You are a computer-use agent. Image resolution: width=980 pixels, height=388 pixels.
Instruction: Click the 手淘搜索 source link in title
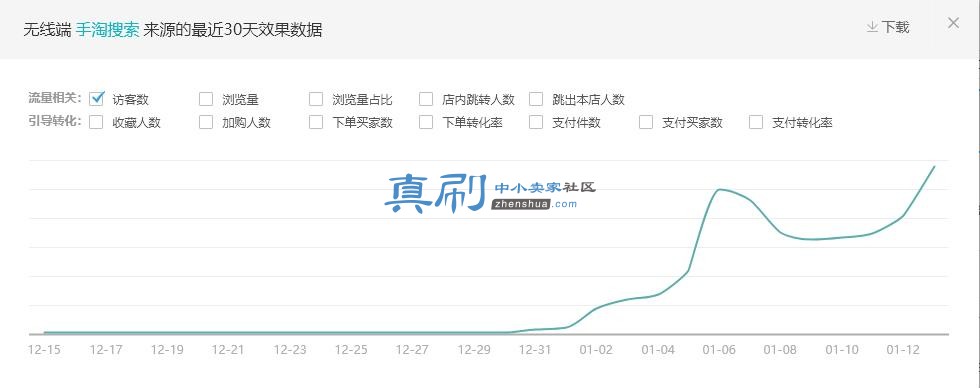[108, 29]
